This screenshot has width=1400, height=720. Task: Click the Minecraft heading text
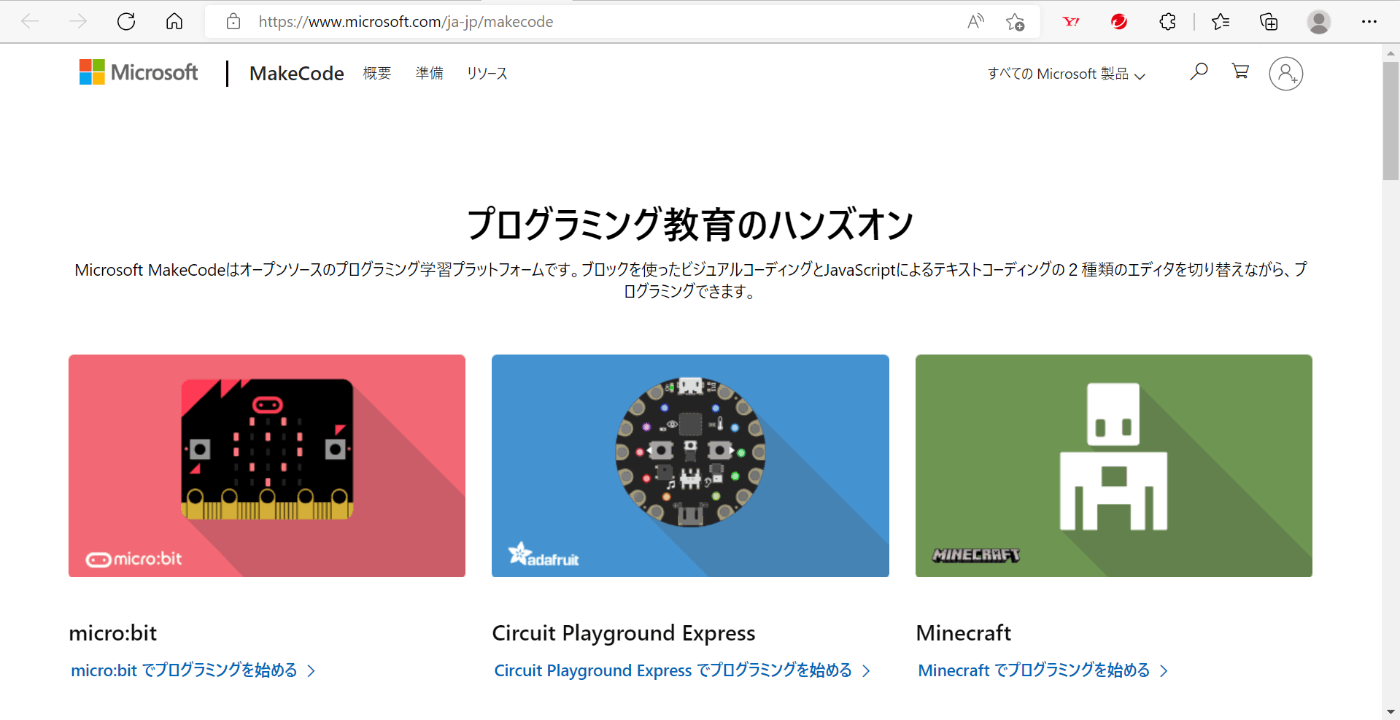pos(964,633)
